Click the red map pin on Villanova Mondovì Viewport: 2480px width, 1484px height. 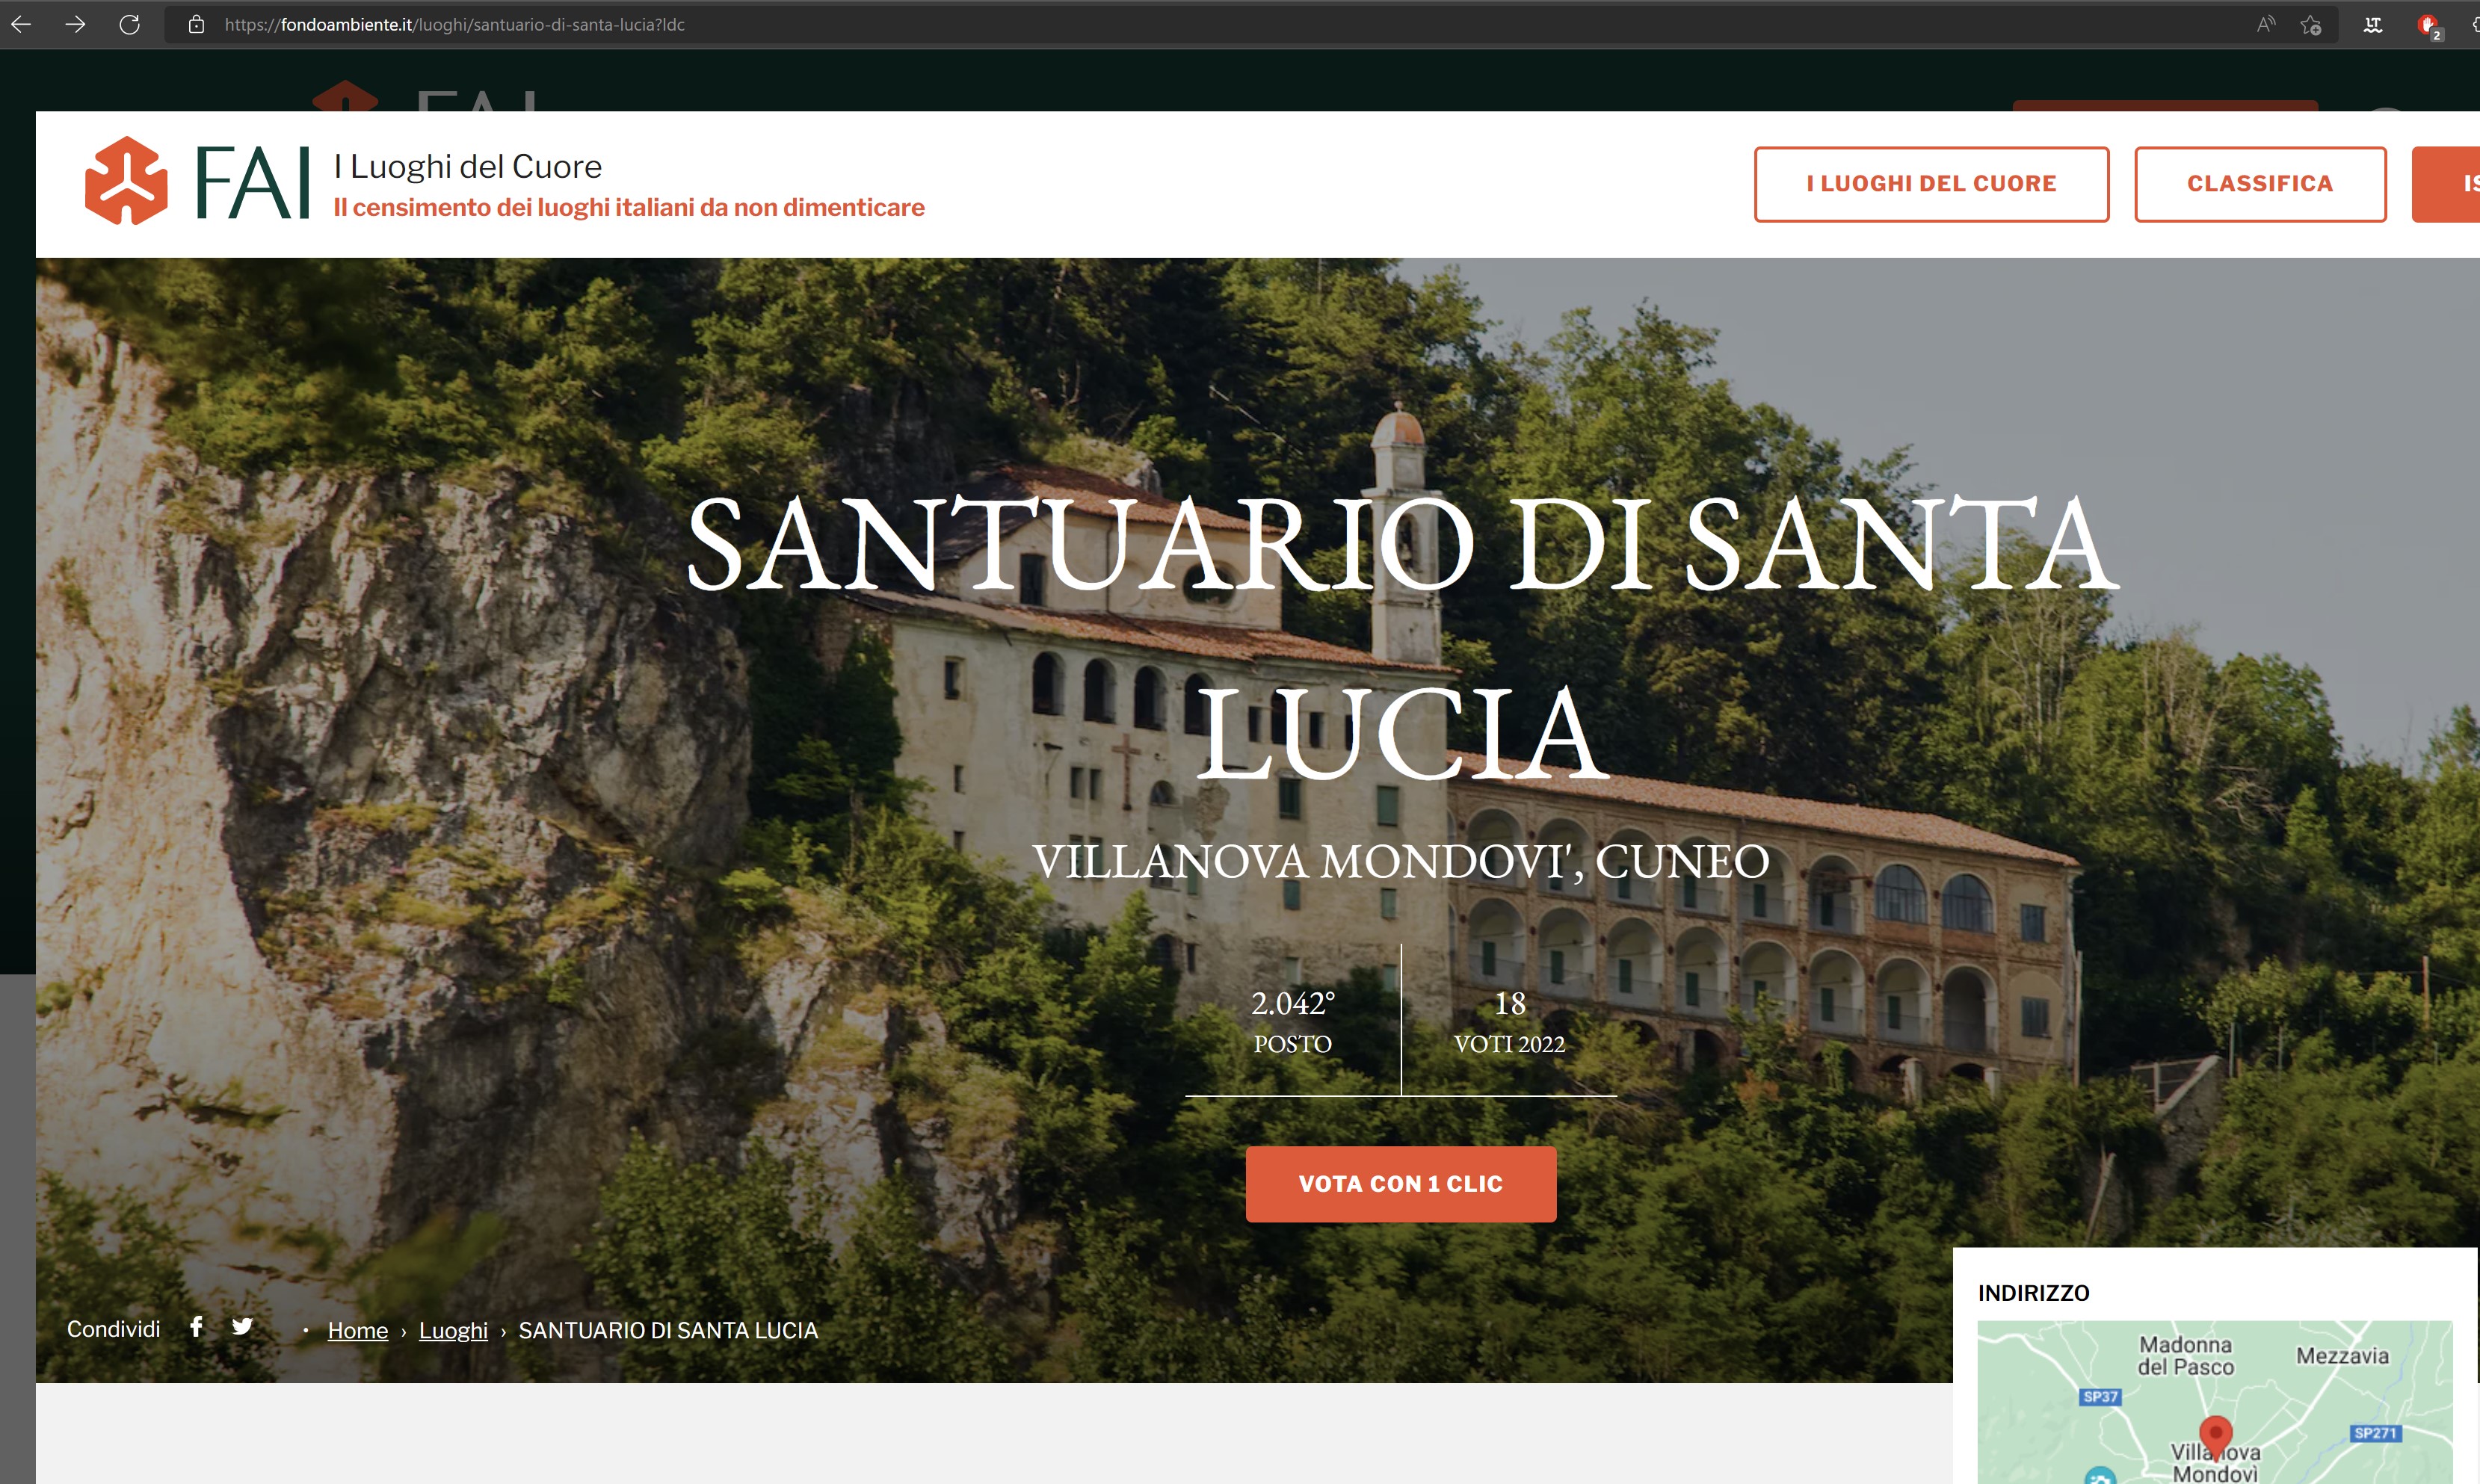[2215, 1435]
